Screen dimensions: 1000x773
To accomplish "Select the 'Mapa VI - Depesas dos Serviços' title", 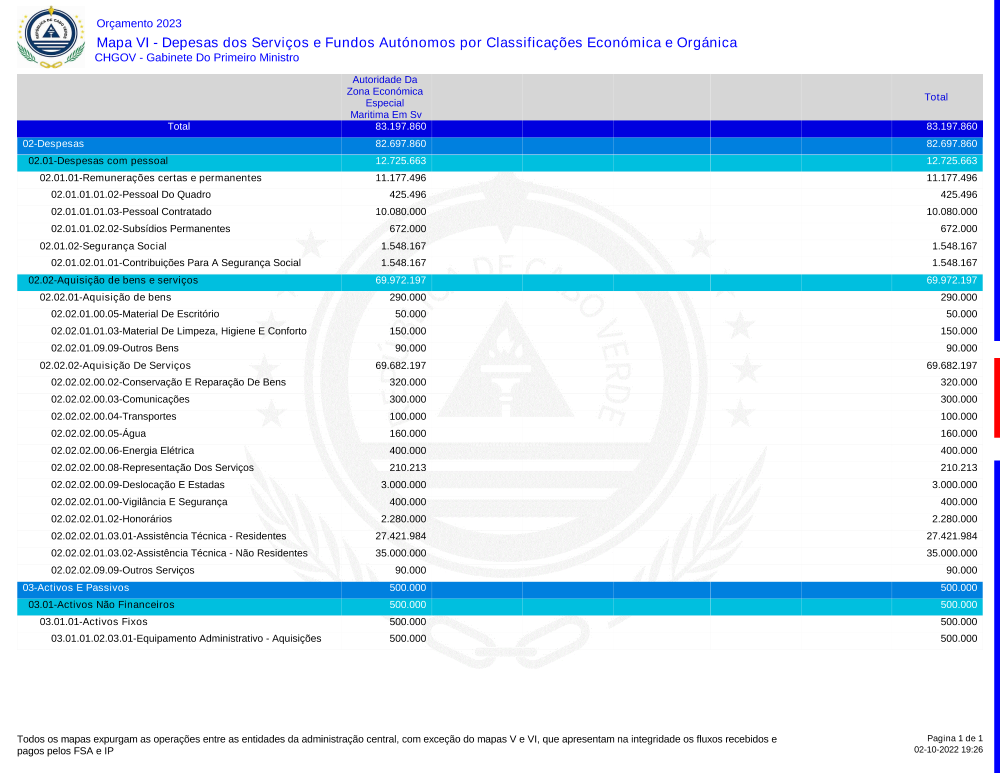I will coord(416,42).
